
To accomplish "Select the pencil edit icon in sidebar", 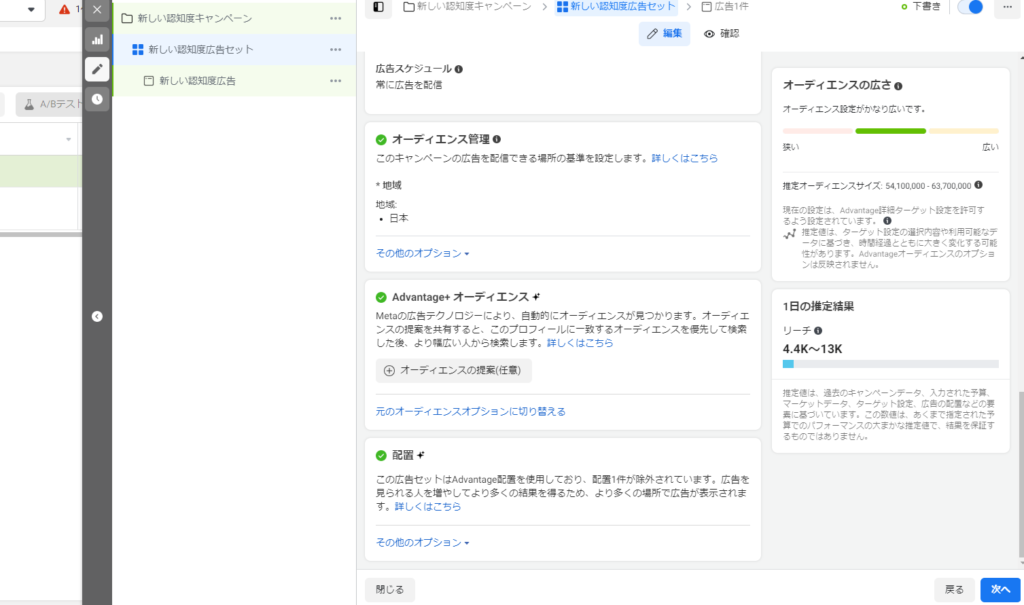I will [x=97, y=69].
